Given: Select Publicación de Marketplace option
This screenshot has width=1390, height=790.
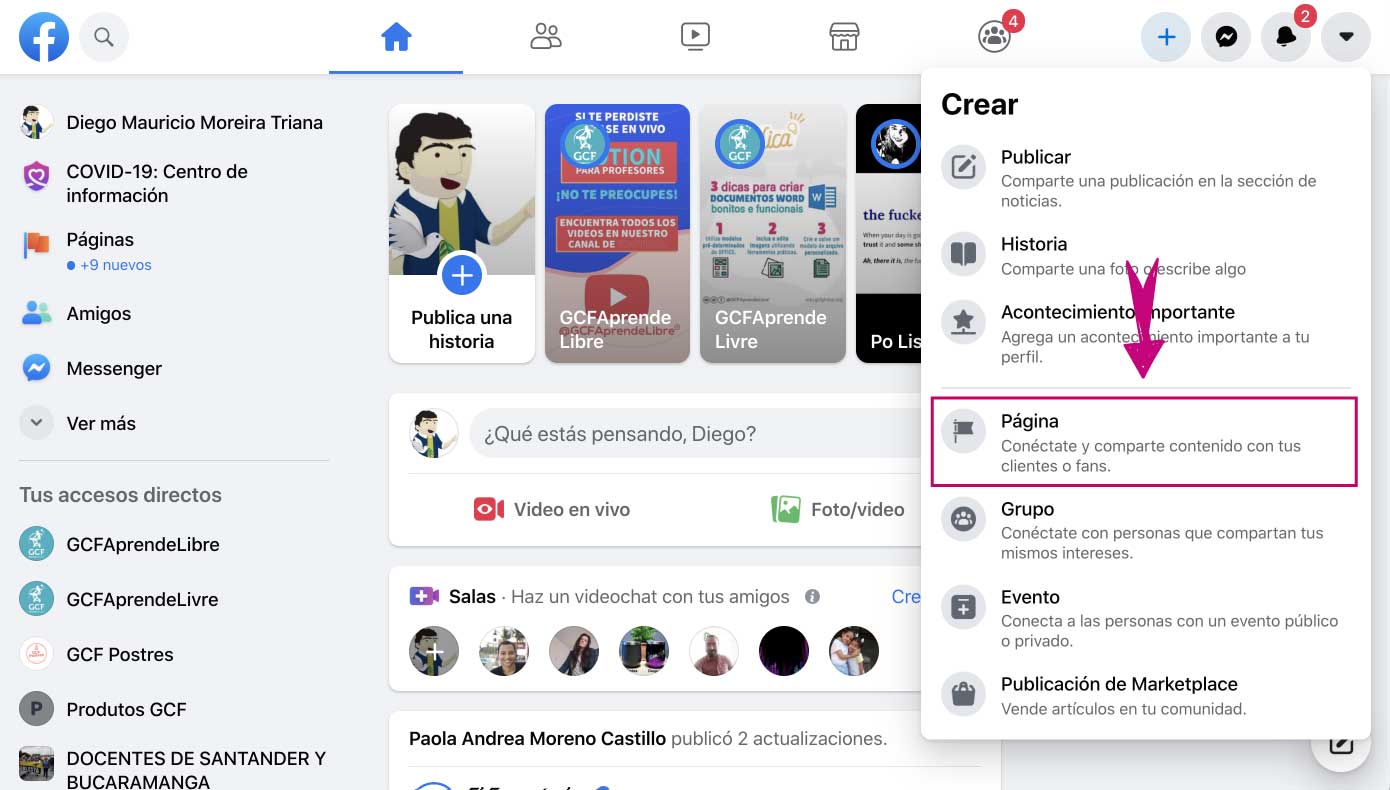Looking at the screenshot, I should [x=1145, y=696].
